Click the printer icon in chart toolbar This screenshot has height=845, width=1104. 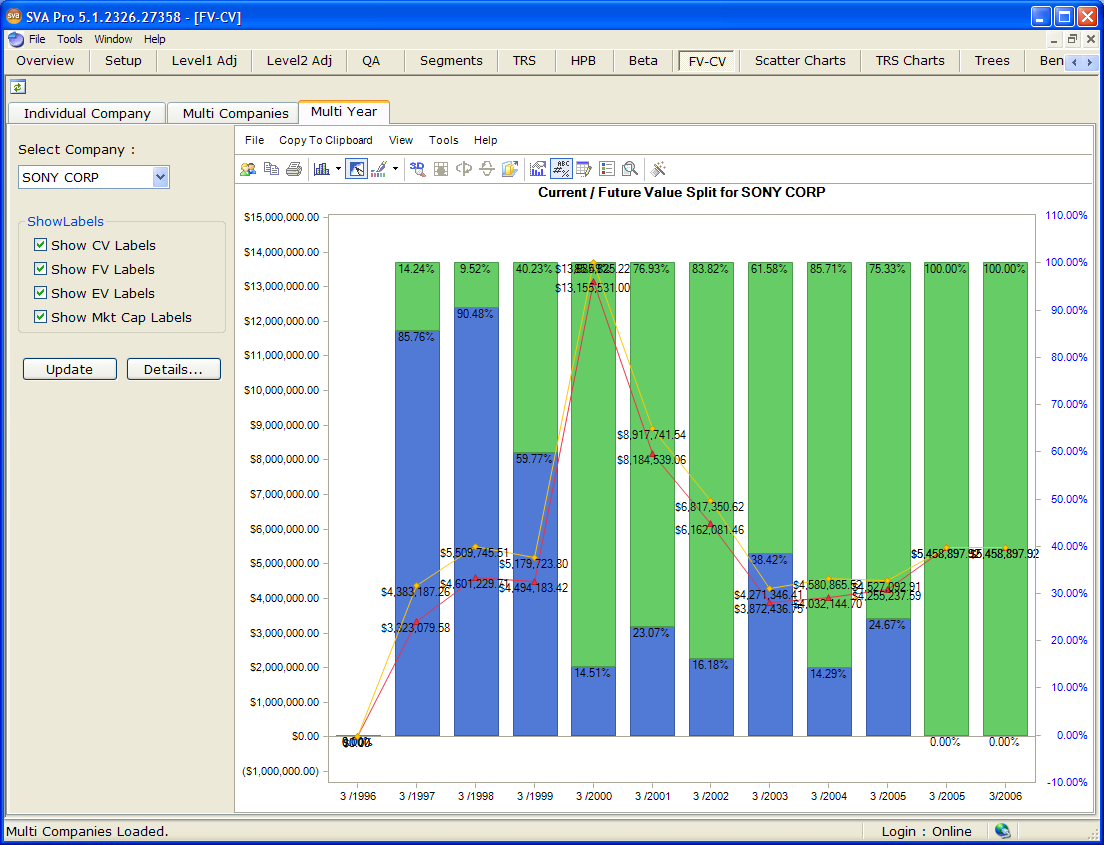click(294, 169)
